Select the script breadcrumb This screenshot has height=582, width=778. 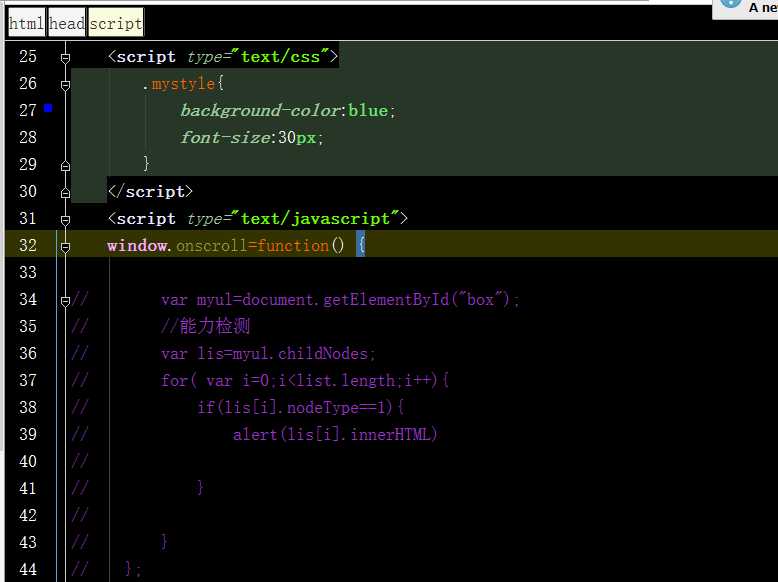coord(116,23)
